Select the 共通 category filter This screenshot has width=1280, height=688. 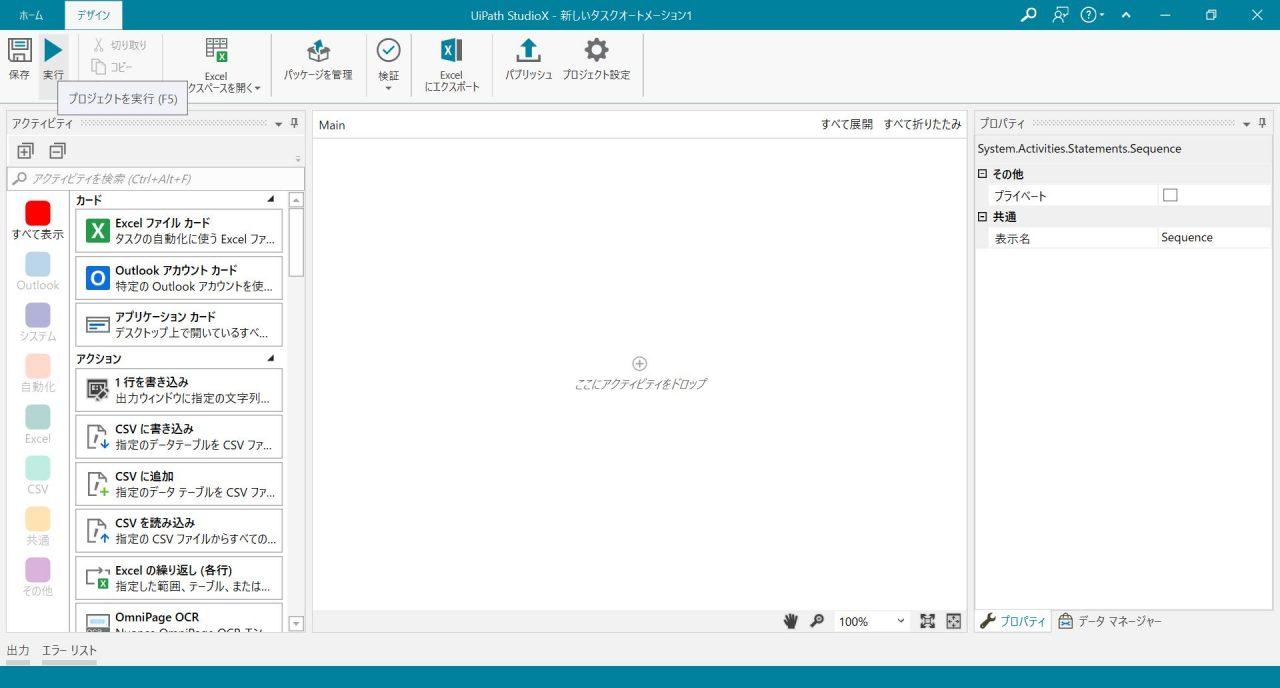pos(38,527)
